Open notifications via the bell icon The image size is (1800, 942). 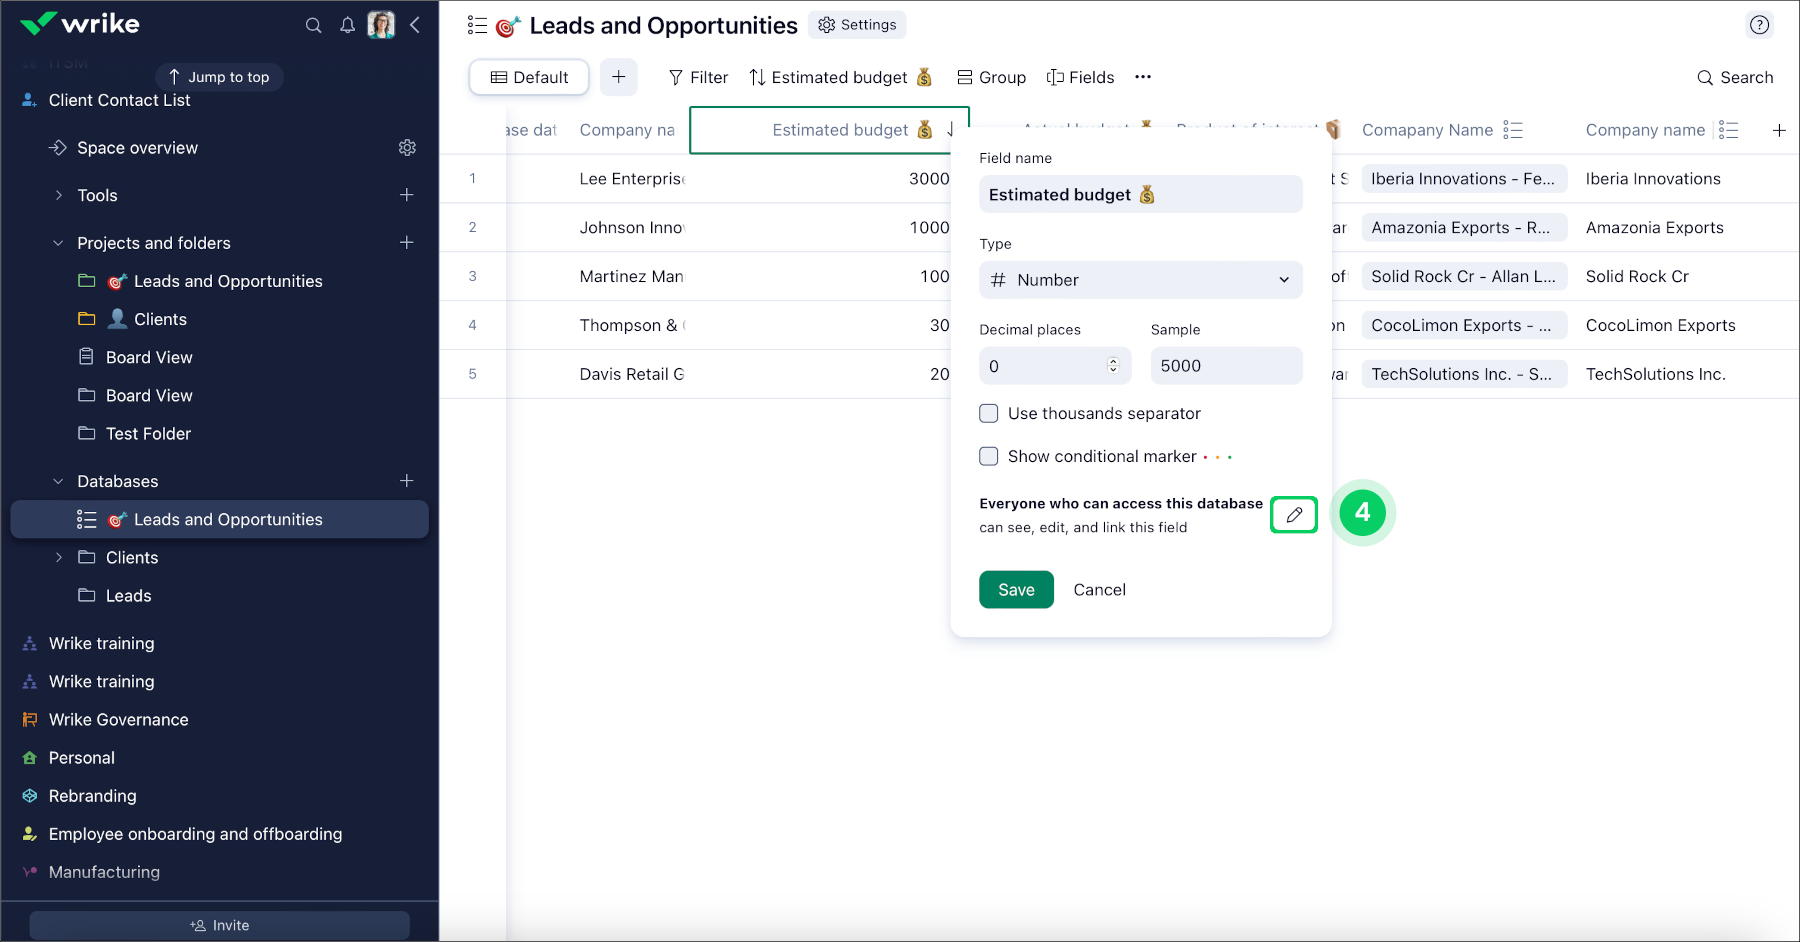347,25
